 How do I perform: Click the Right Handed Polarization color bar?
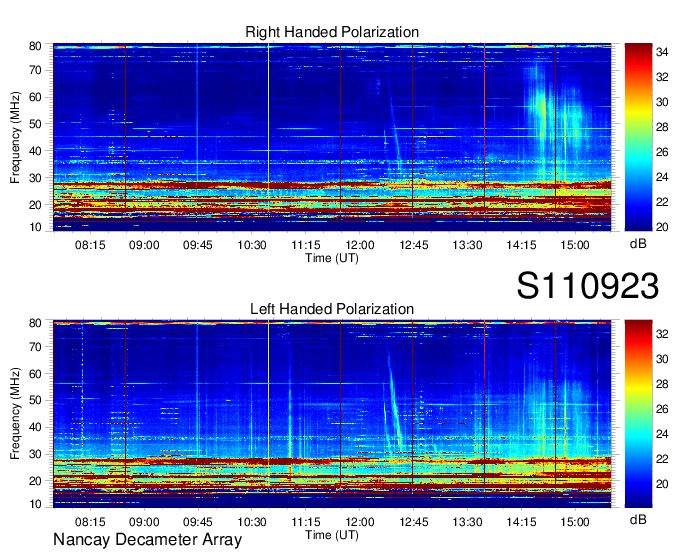pos(638,137)
